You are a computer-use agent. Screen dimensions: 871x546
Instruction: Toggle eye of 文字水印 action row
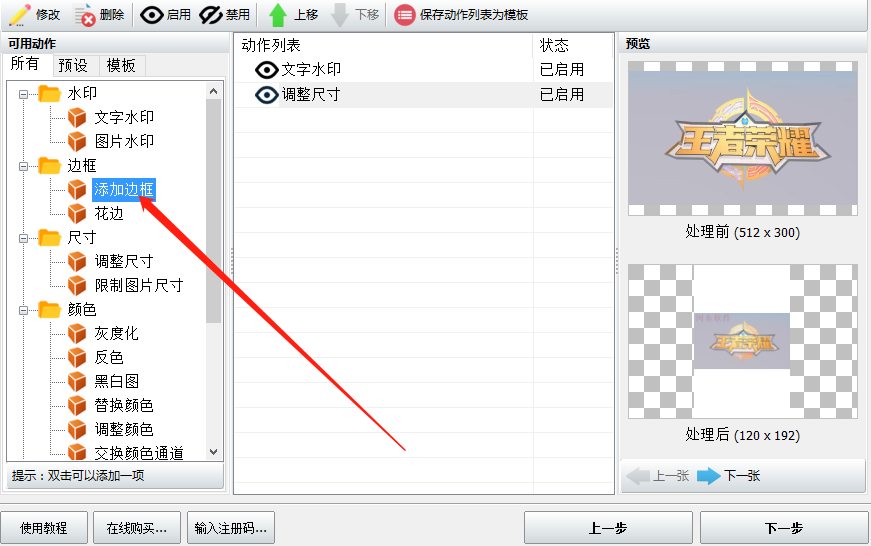point(267,69)
